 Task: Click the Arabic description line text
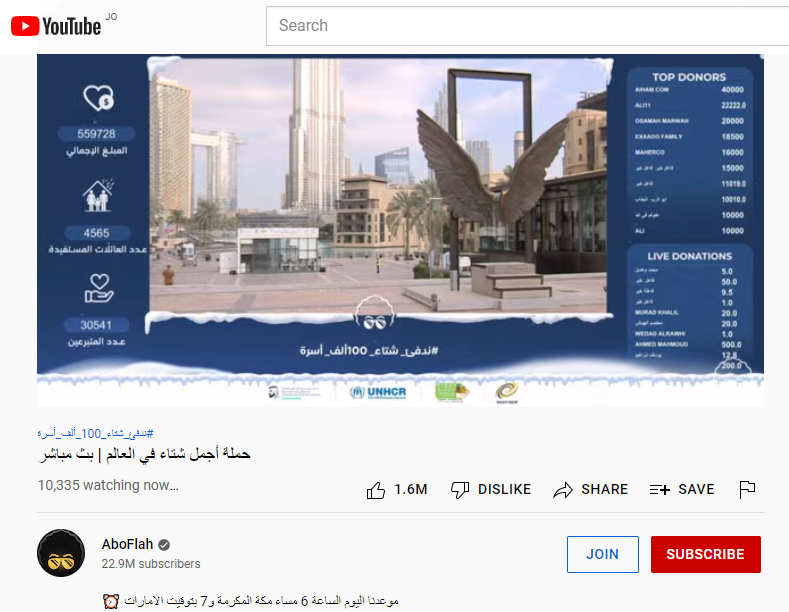(261, 601)
